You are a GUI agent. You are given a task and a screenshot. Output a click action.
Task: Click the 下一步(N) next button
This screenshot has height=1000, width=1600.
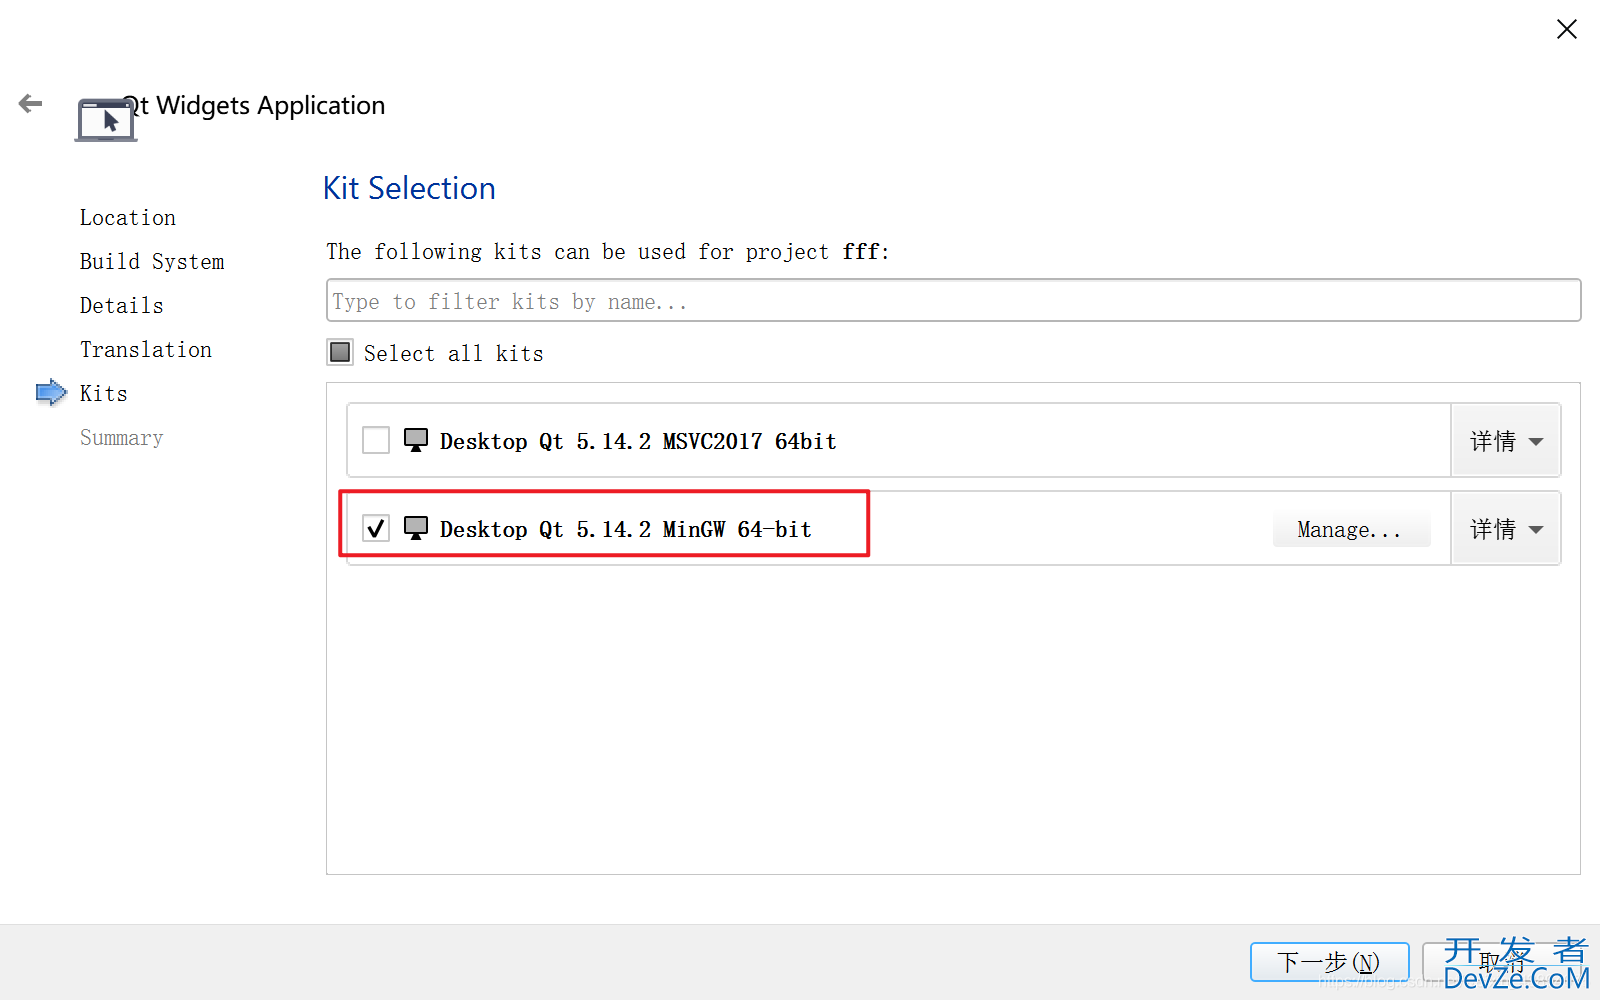(1329, 962)
